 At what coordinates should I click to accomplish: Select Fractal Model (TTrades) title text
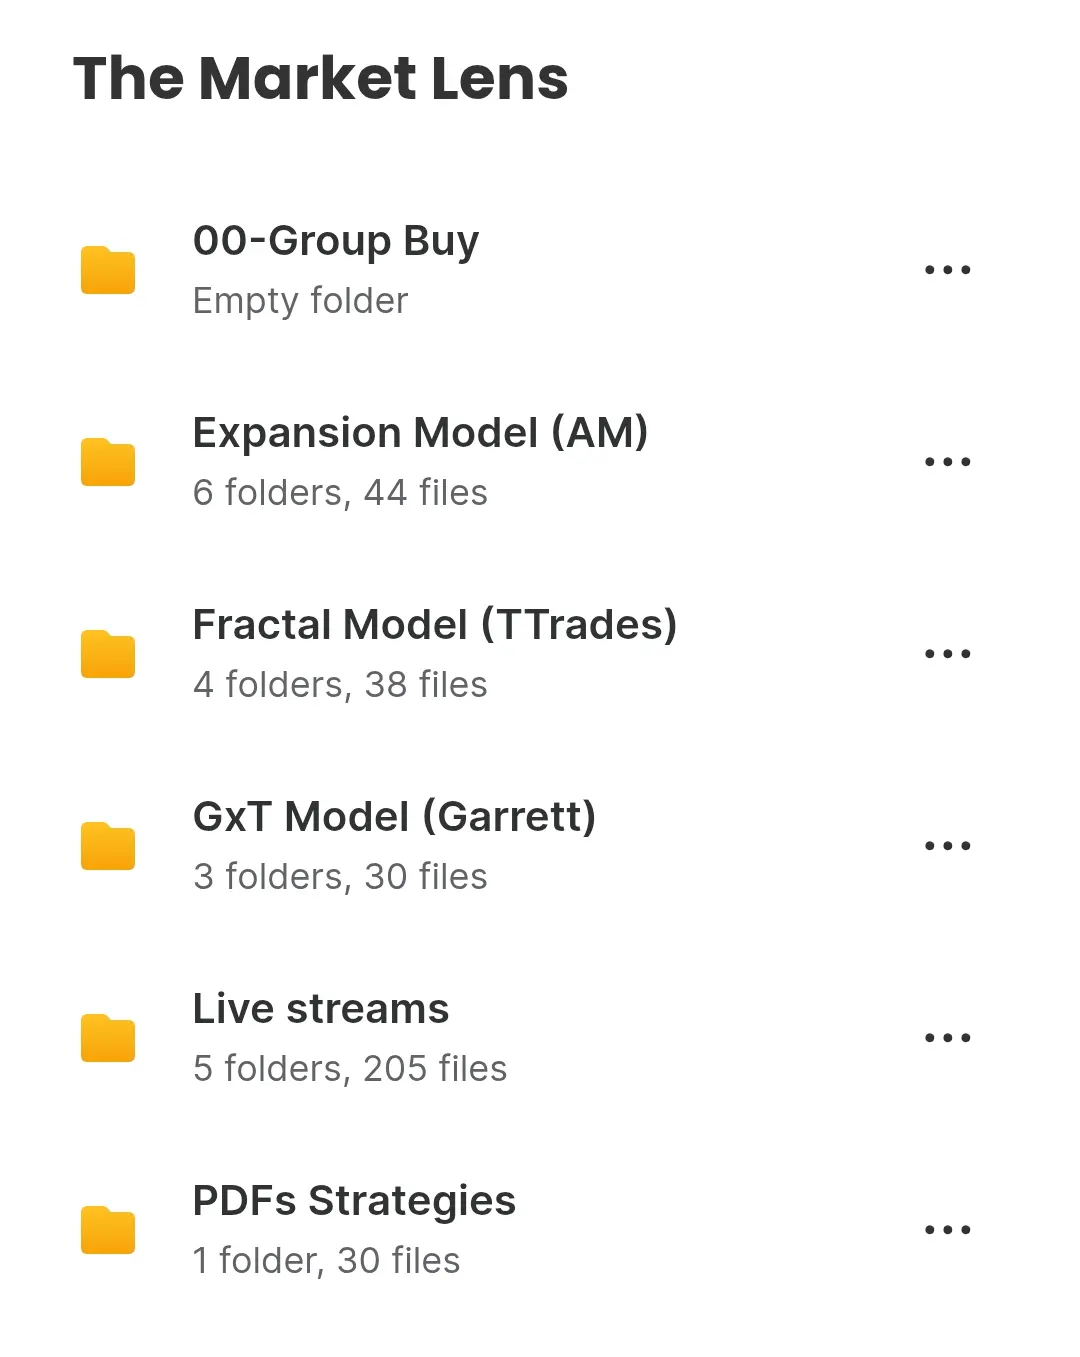(435, 625)
